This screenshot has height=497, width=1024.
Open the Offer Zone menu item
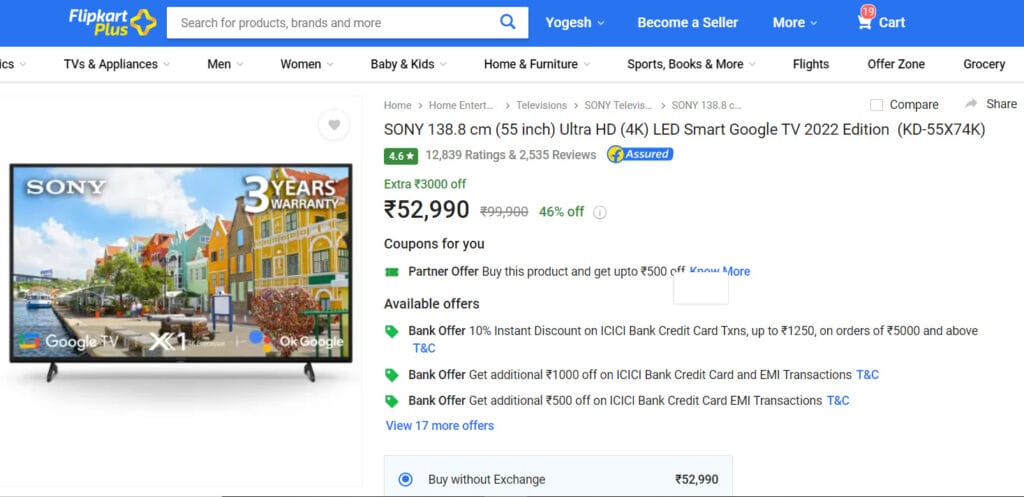click(896, 64)
